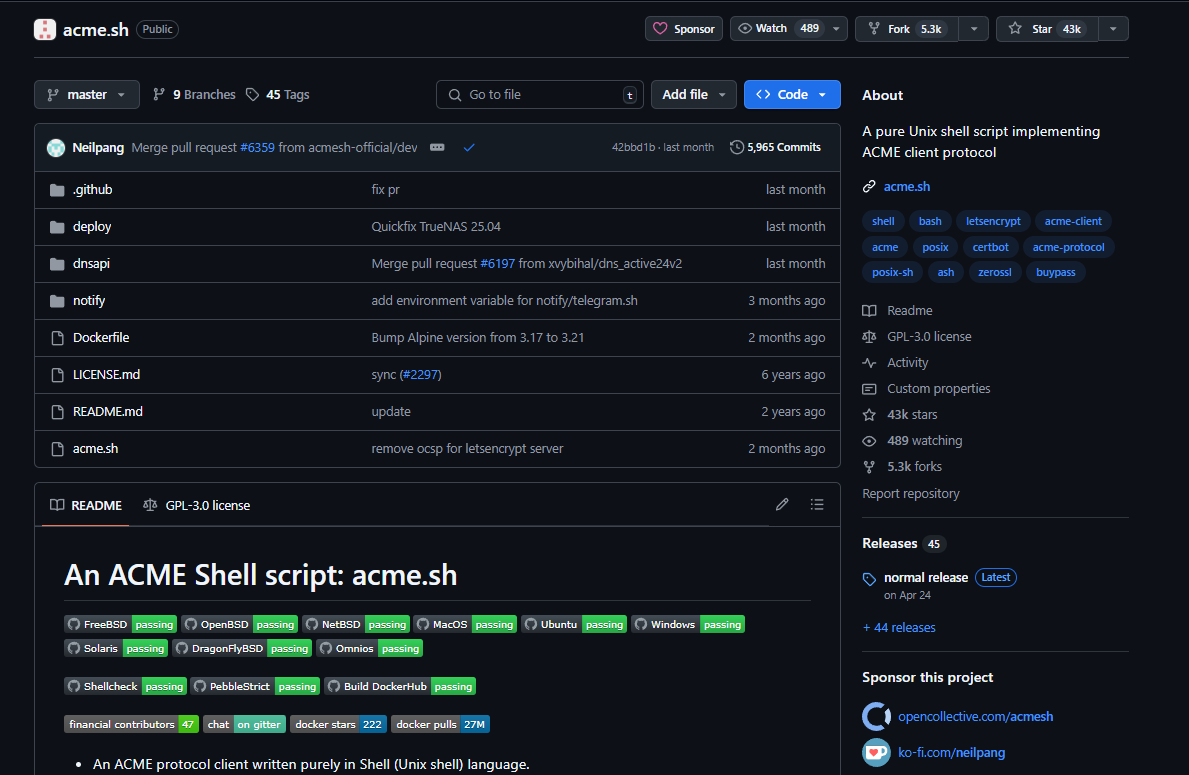Screen dimensions: 1189x775
Task: View the 45 Tags link
Action: [278, 95]
